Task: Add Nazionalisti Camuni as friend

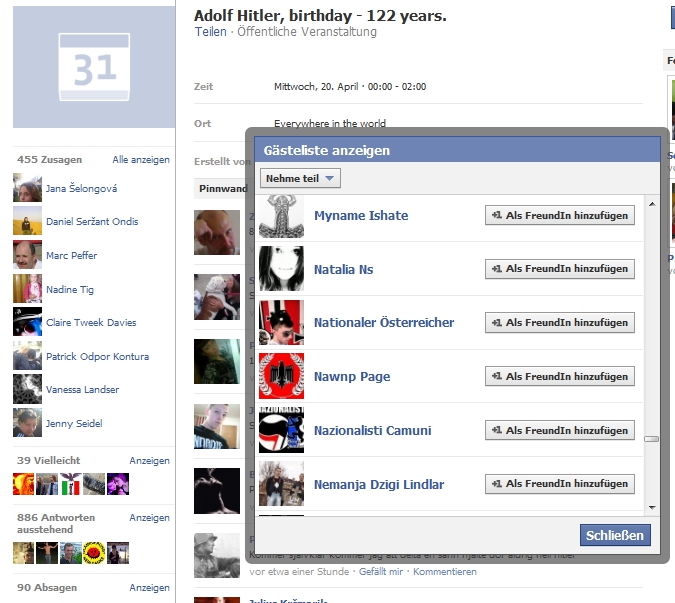Action: [560, 430]
